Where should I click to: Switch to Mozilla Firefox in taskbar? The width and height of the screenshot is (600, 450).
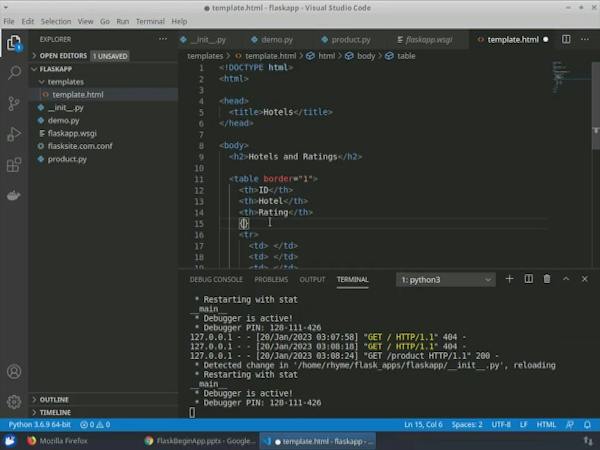pyautogui.click(x=57, y=441)
